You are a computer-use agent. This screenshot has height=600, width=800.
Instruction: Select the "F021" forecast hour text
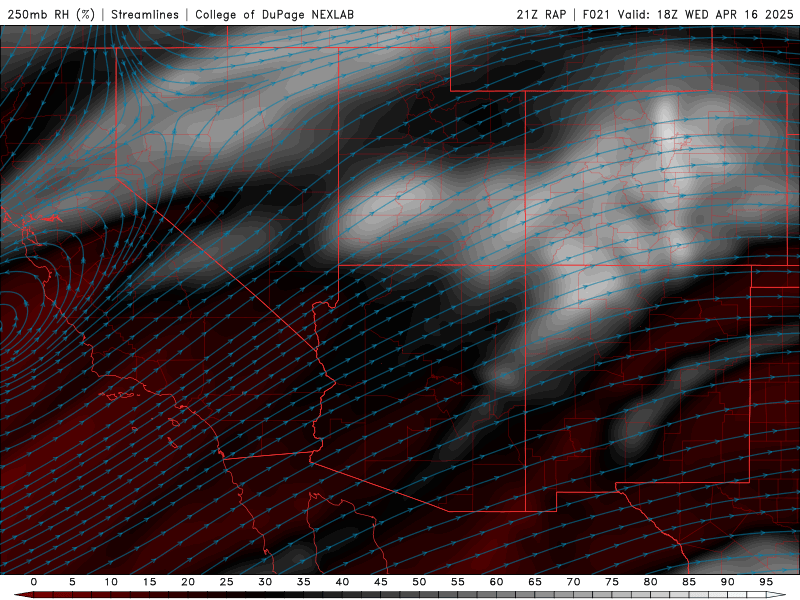tap(596, 14)
